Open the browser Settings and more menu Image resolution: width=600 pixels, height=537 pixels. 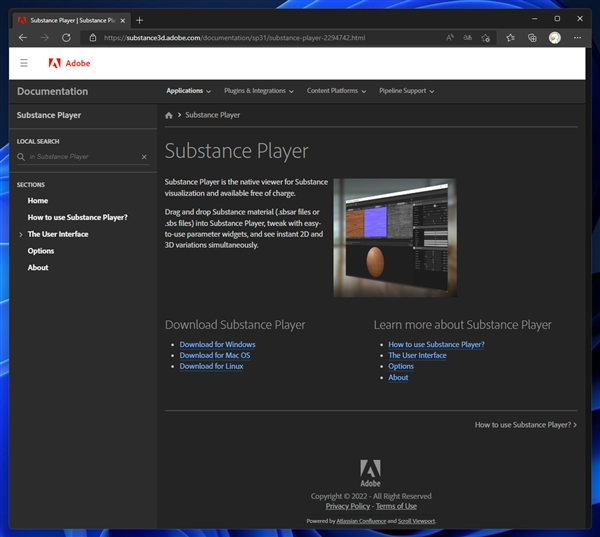coord(577,38)
